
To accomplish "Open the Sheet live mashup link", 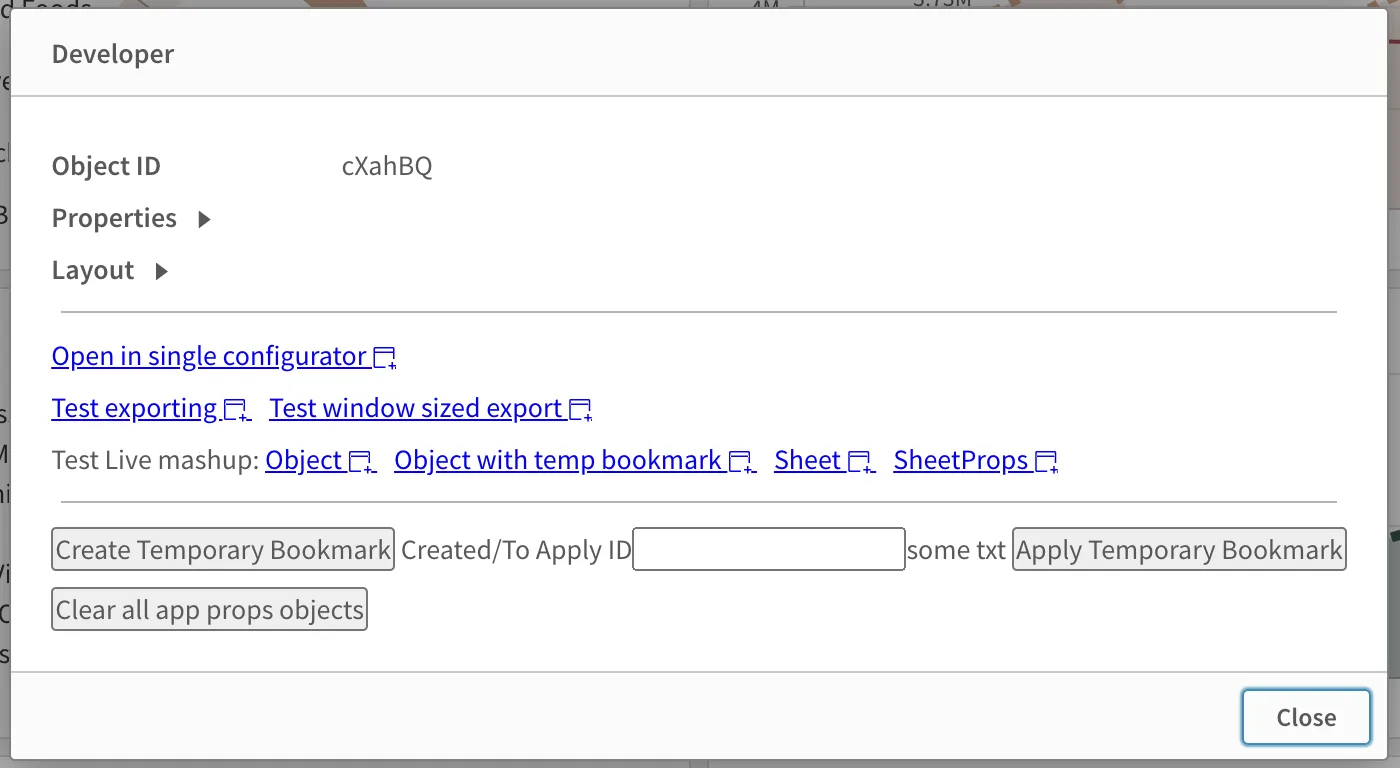I will tap(807, 461).
